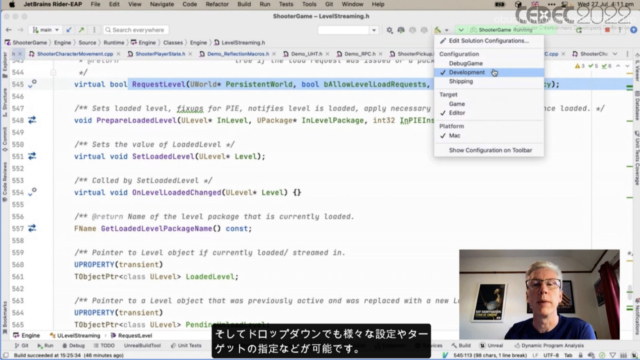Open the UnrealBuildTool tool window

tap(142, 346)
